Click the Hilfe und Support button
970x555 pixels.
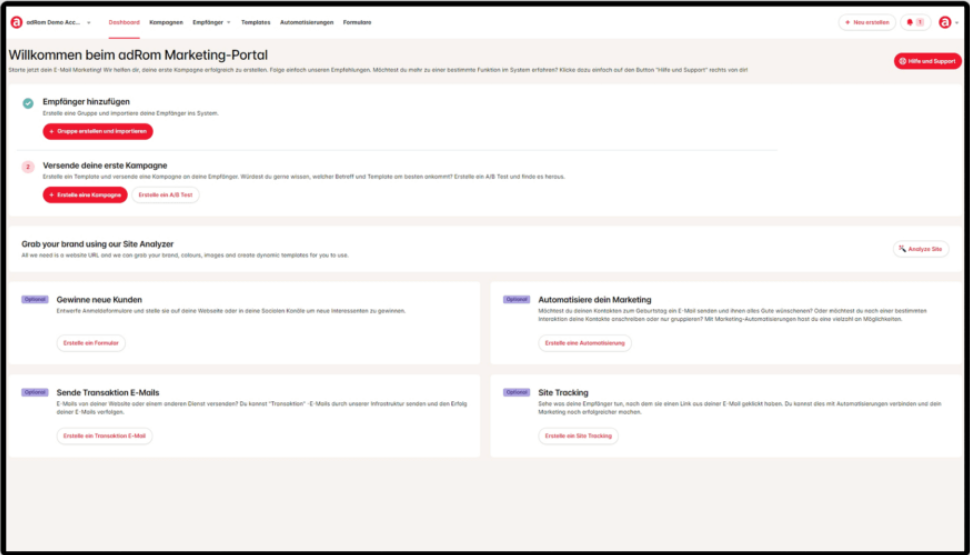(927, 61)
